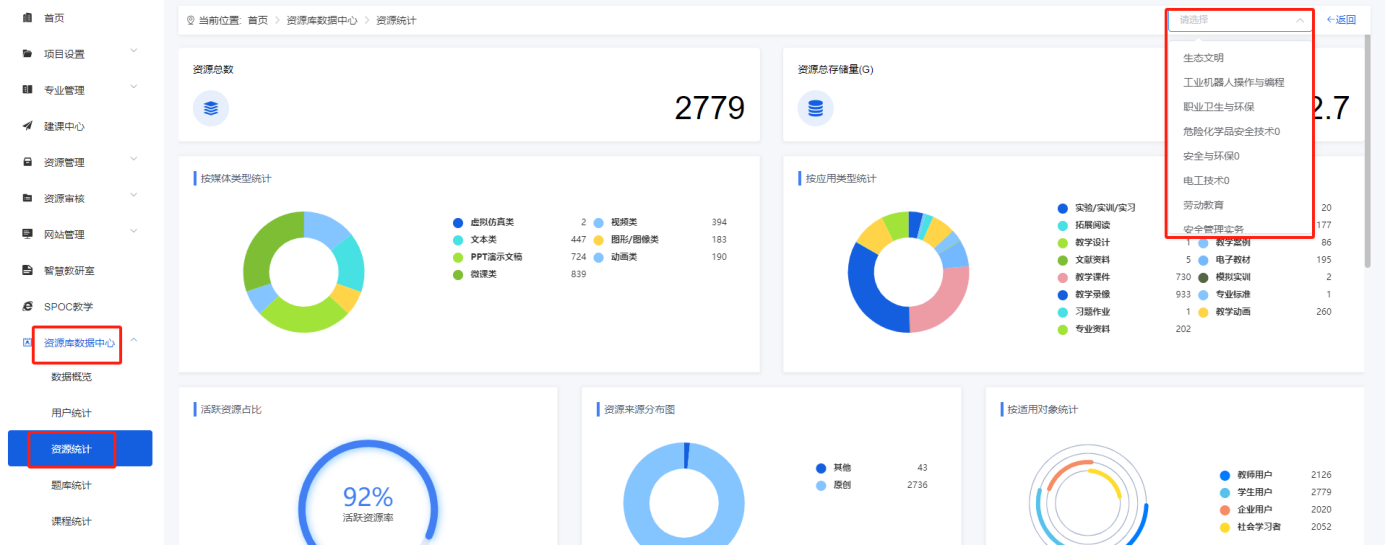The height and width of the screenshot is (545, 1385).
Task: Click 资源统计 in the breadcrumb
Action: 396,20
